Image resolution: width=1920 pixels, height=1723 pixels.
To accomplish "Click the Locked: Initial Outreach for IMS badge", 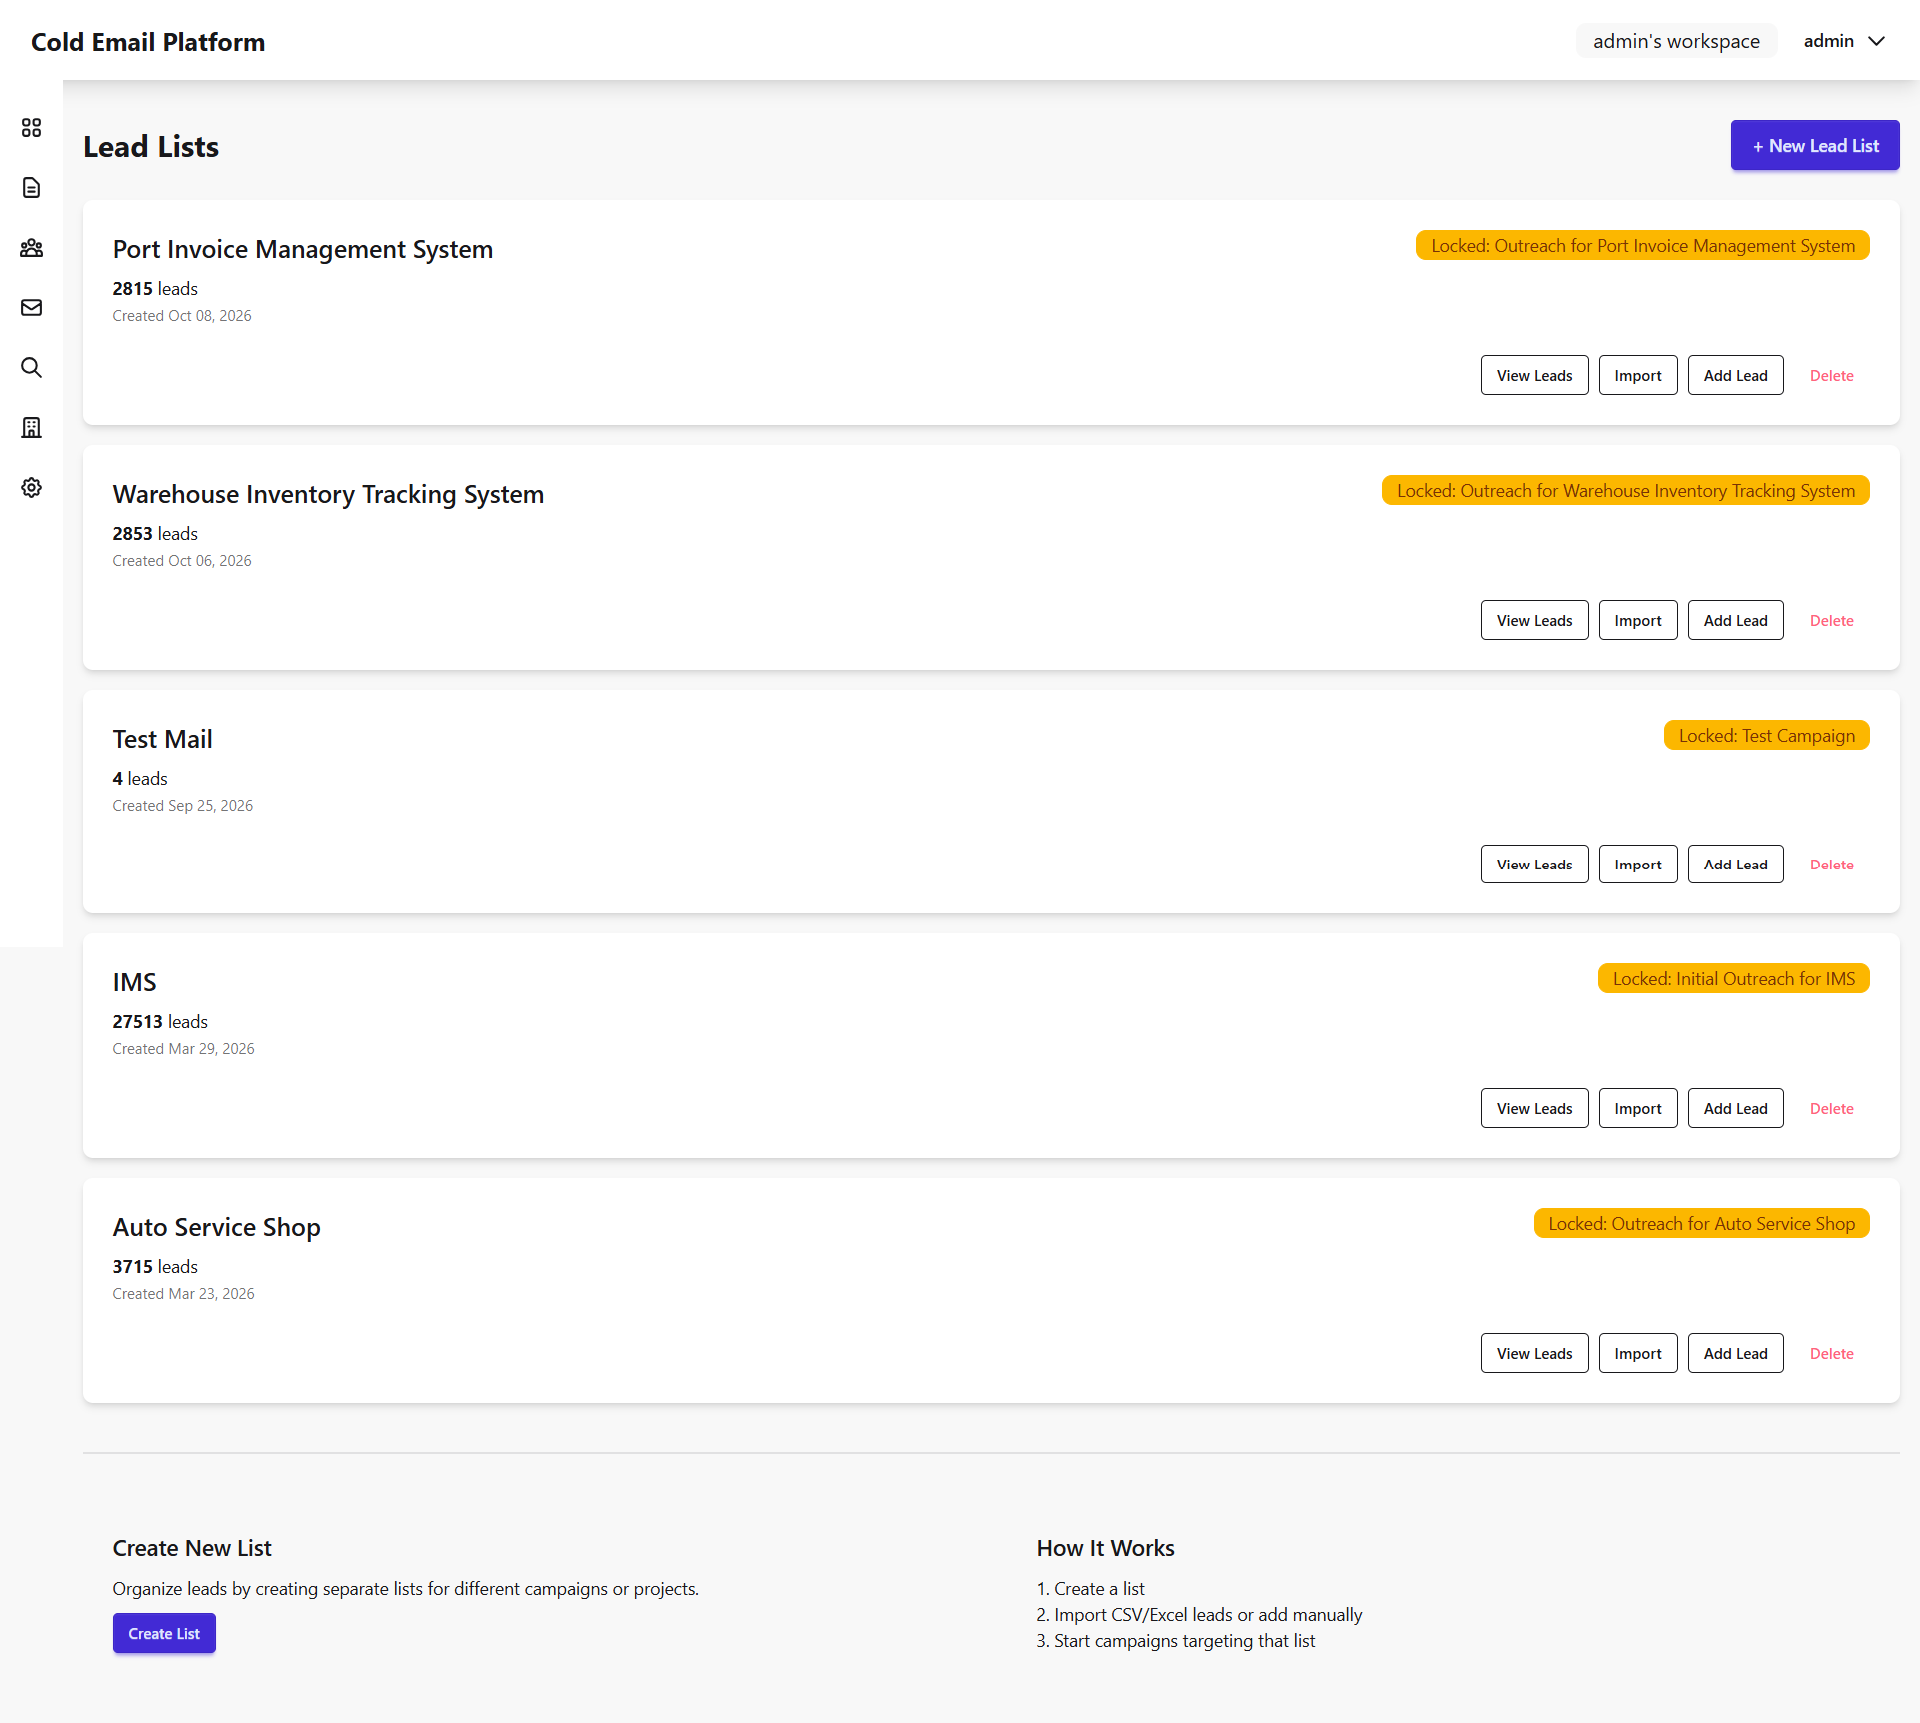I will [x=1733, y=979].
